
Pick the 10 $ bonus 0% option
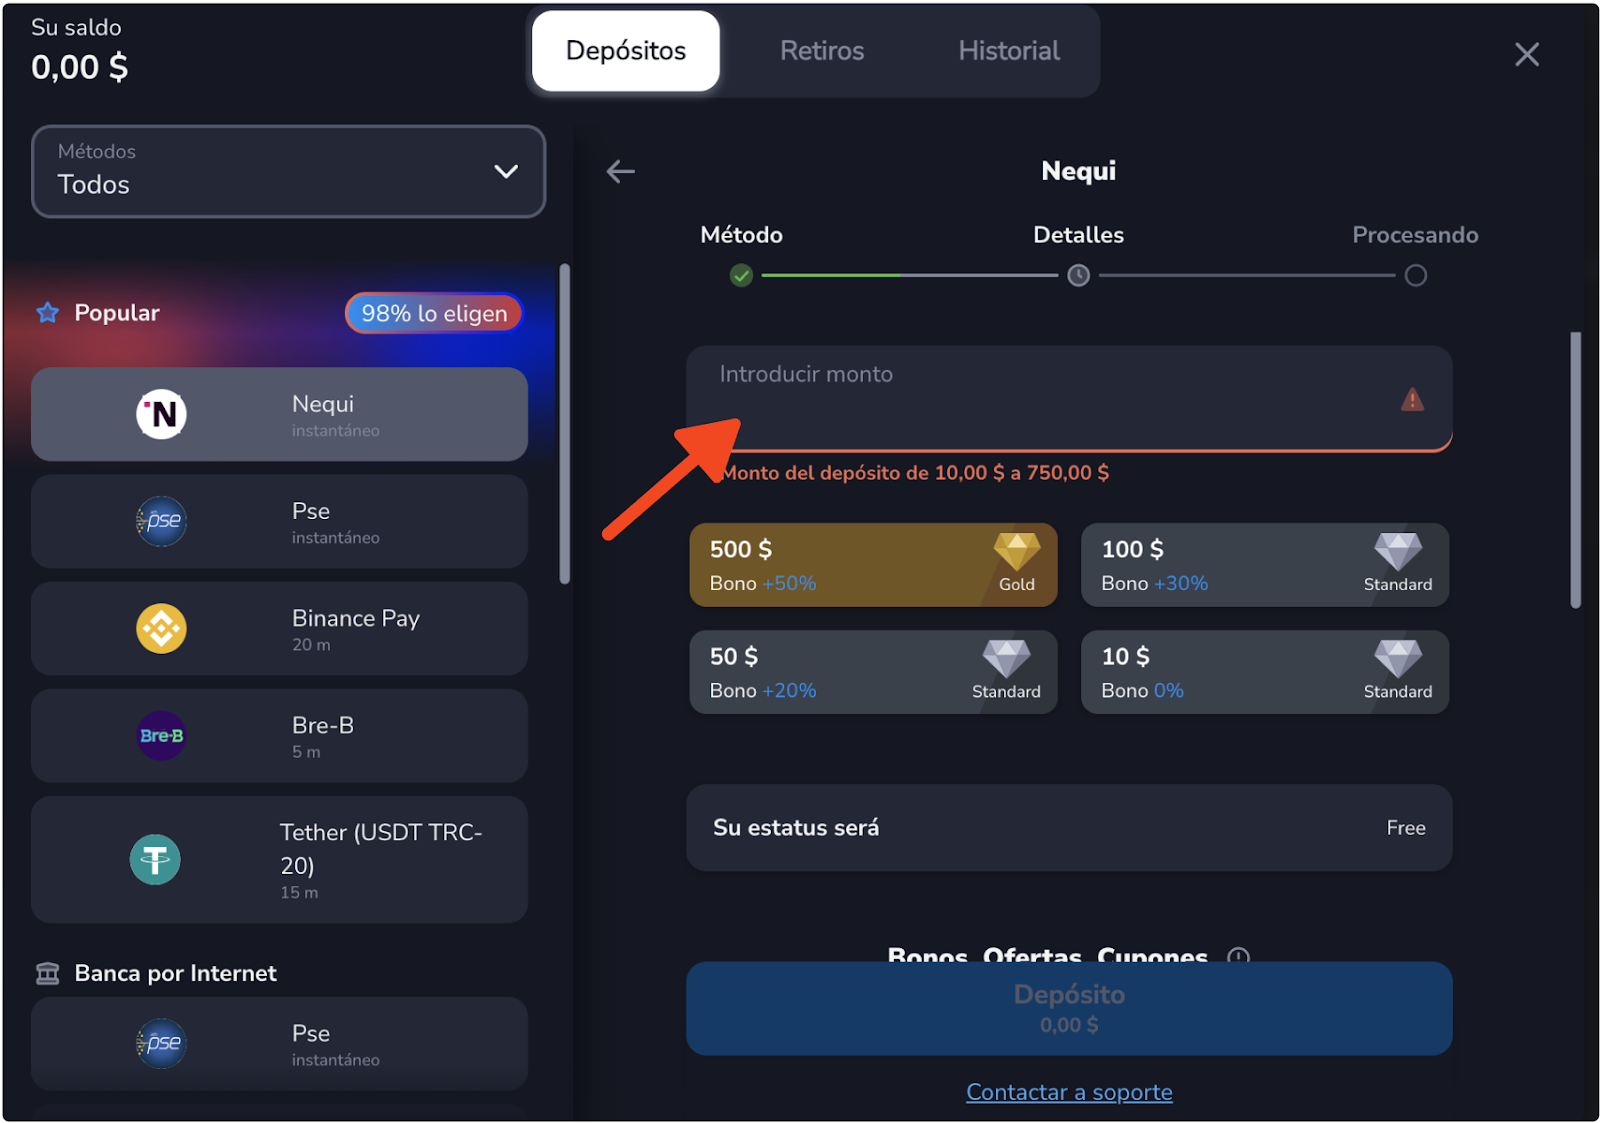(x=1264, y=672)
